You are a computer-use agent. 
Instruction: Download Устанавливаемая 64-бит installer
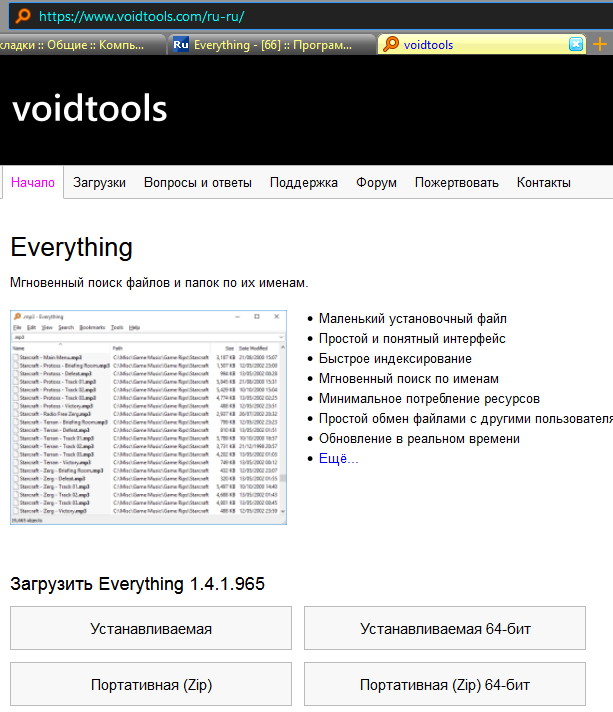click(x=445, y=628)
